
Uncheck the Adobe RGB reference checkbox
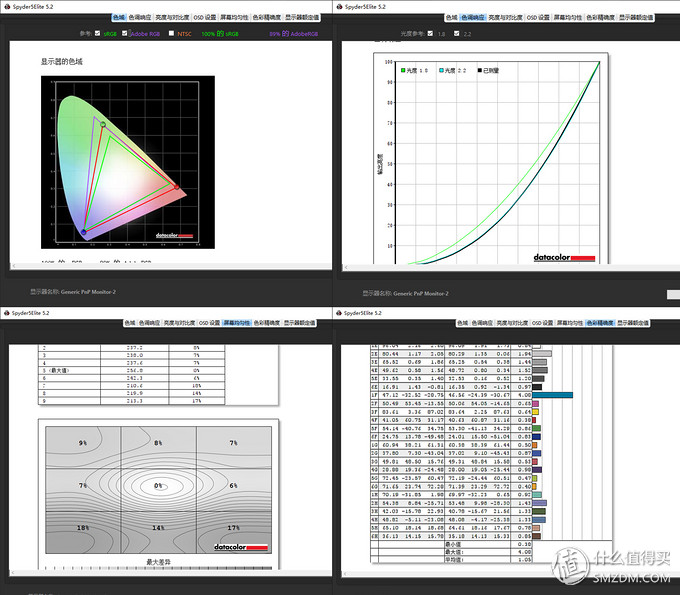pyautogui.click(x=125, y=33)
